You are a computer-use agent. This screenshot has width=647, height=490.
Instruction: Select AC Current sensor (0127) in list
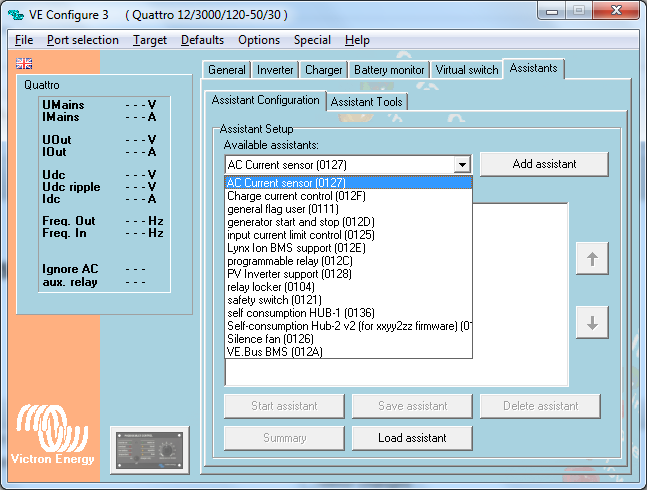point(348,183)
